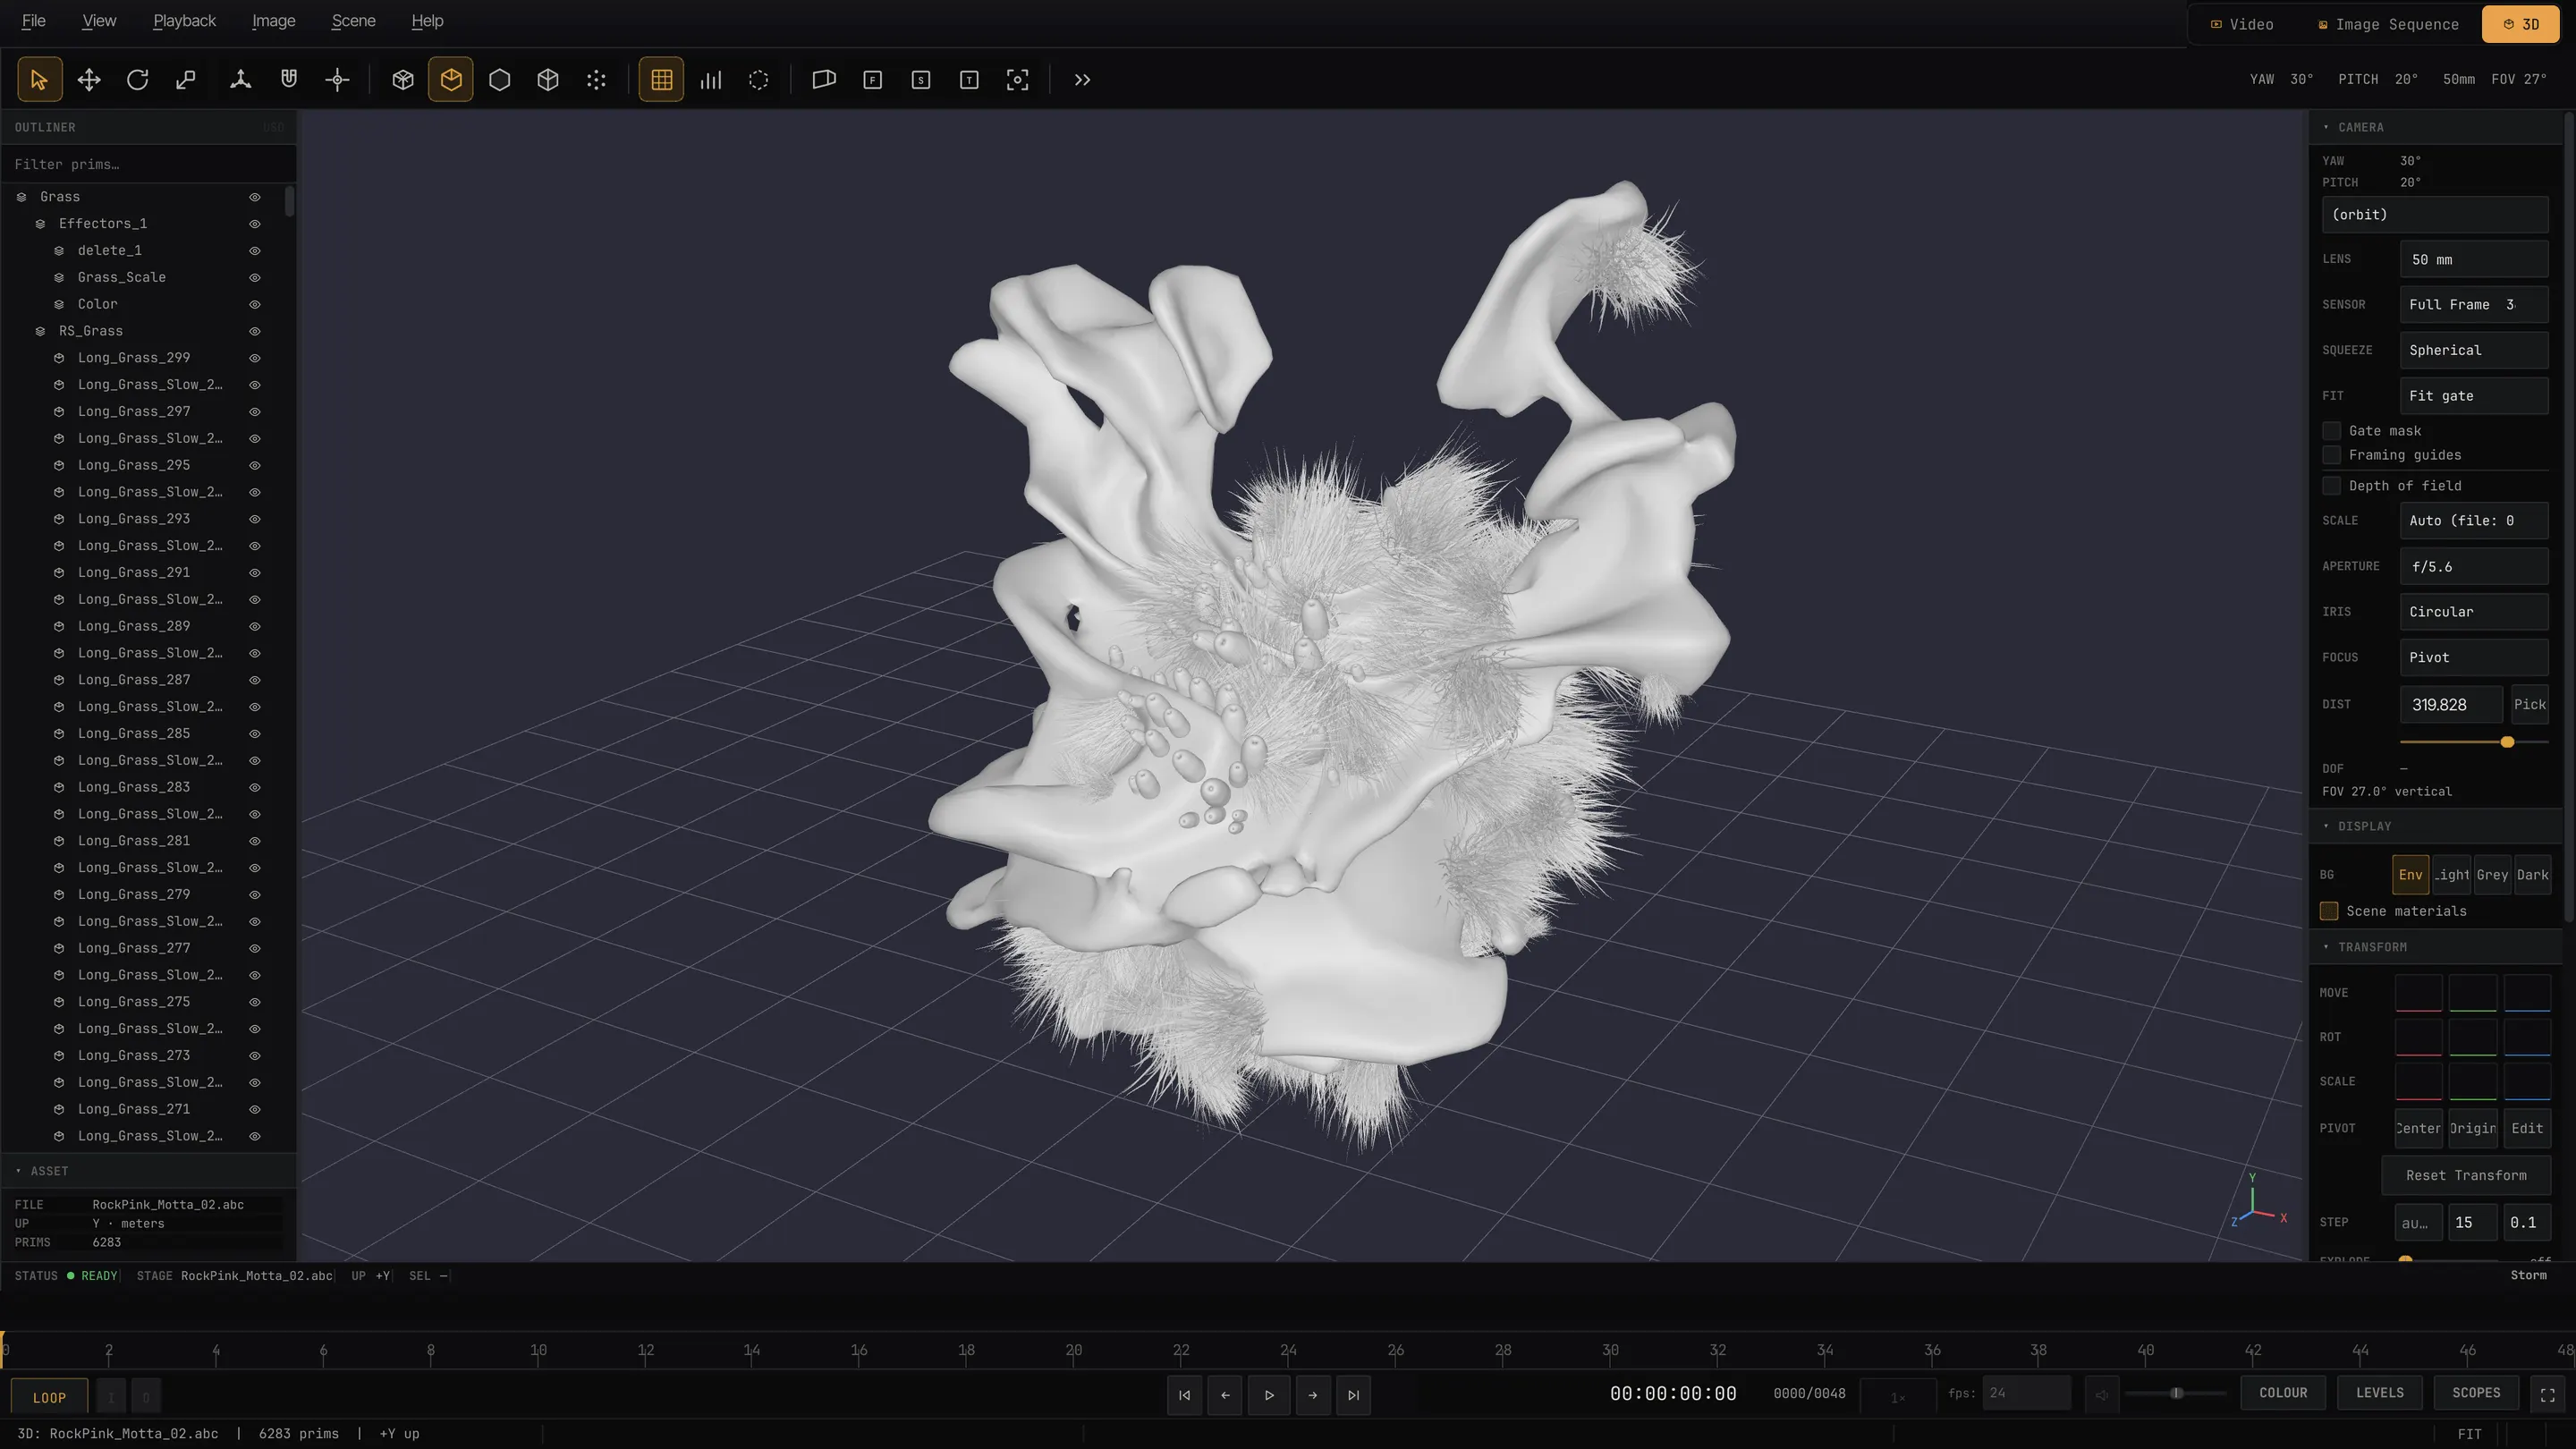The image size is (2576, 1449).
Task: Toggle visibility of Long_Grass_299
Action: [x=255, y=358]
